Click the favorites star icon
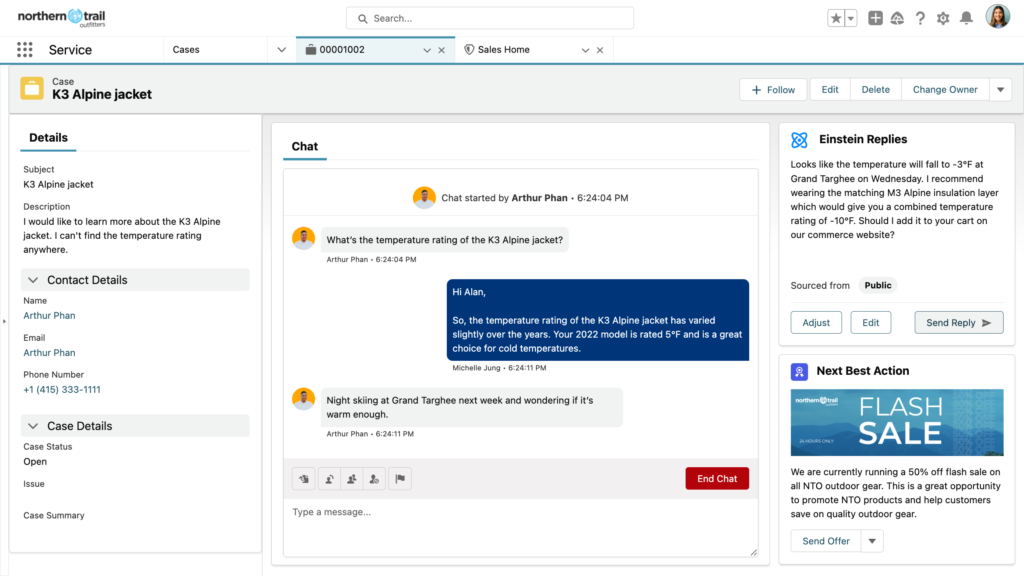Viewport: 1024px width, 576px height. point(836,18)
